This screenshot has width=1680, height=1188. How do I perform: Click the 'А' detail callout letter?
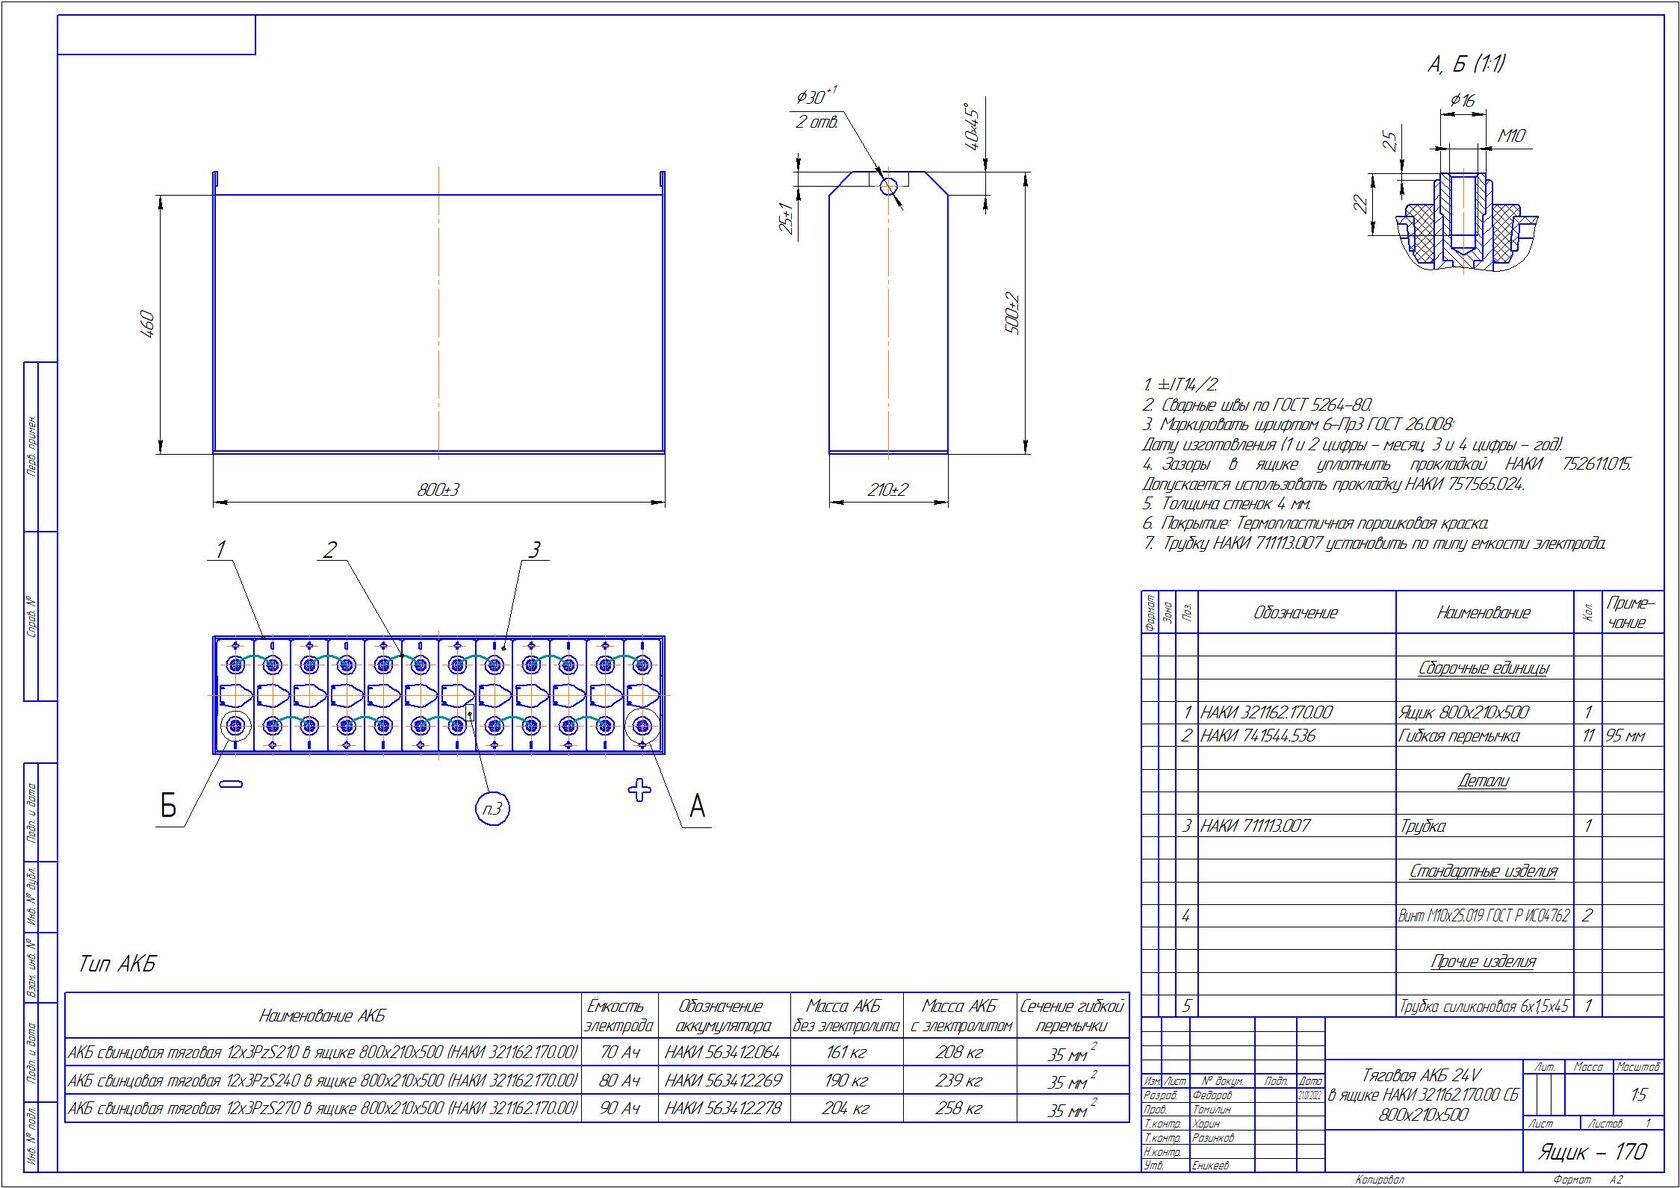(x=697, y=806)
